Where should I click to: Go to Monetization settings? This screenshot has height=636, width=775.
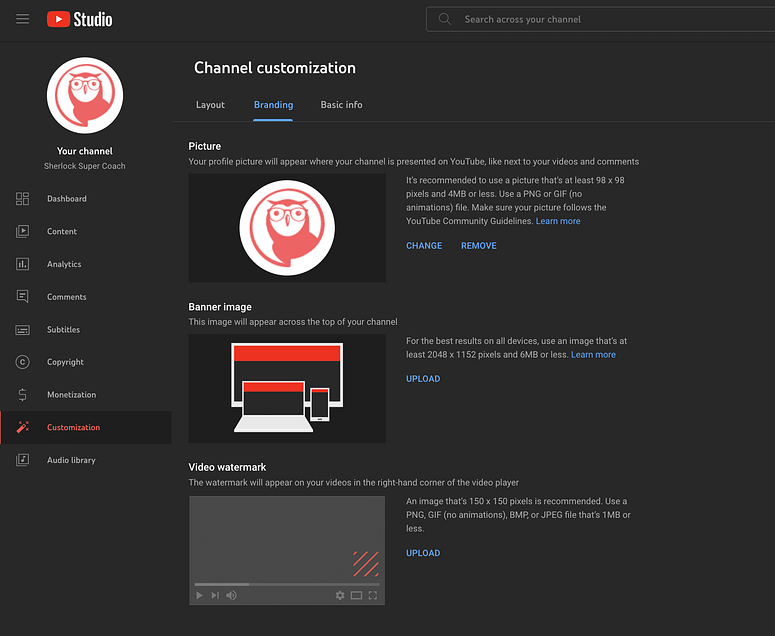(x=71, y=395)
